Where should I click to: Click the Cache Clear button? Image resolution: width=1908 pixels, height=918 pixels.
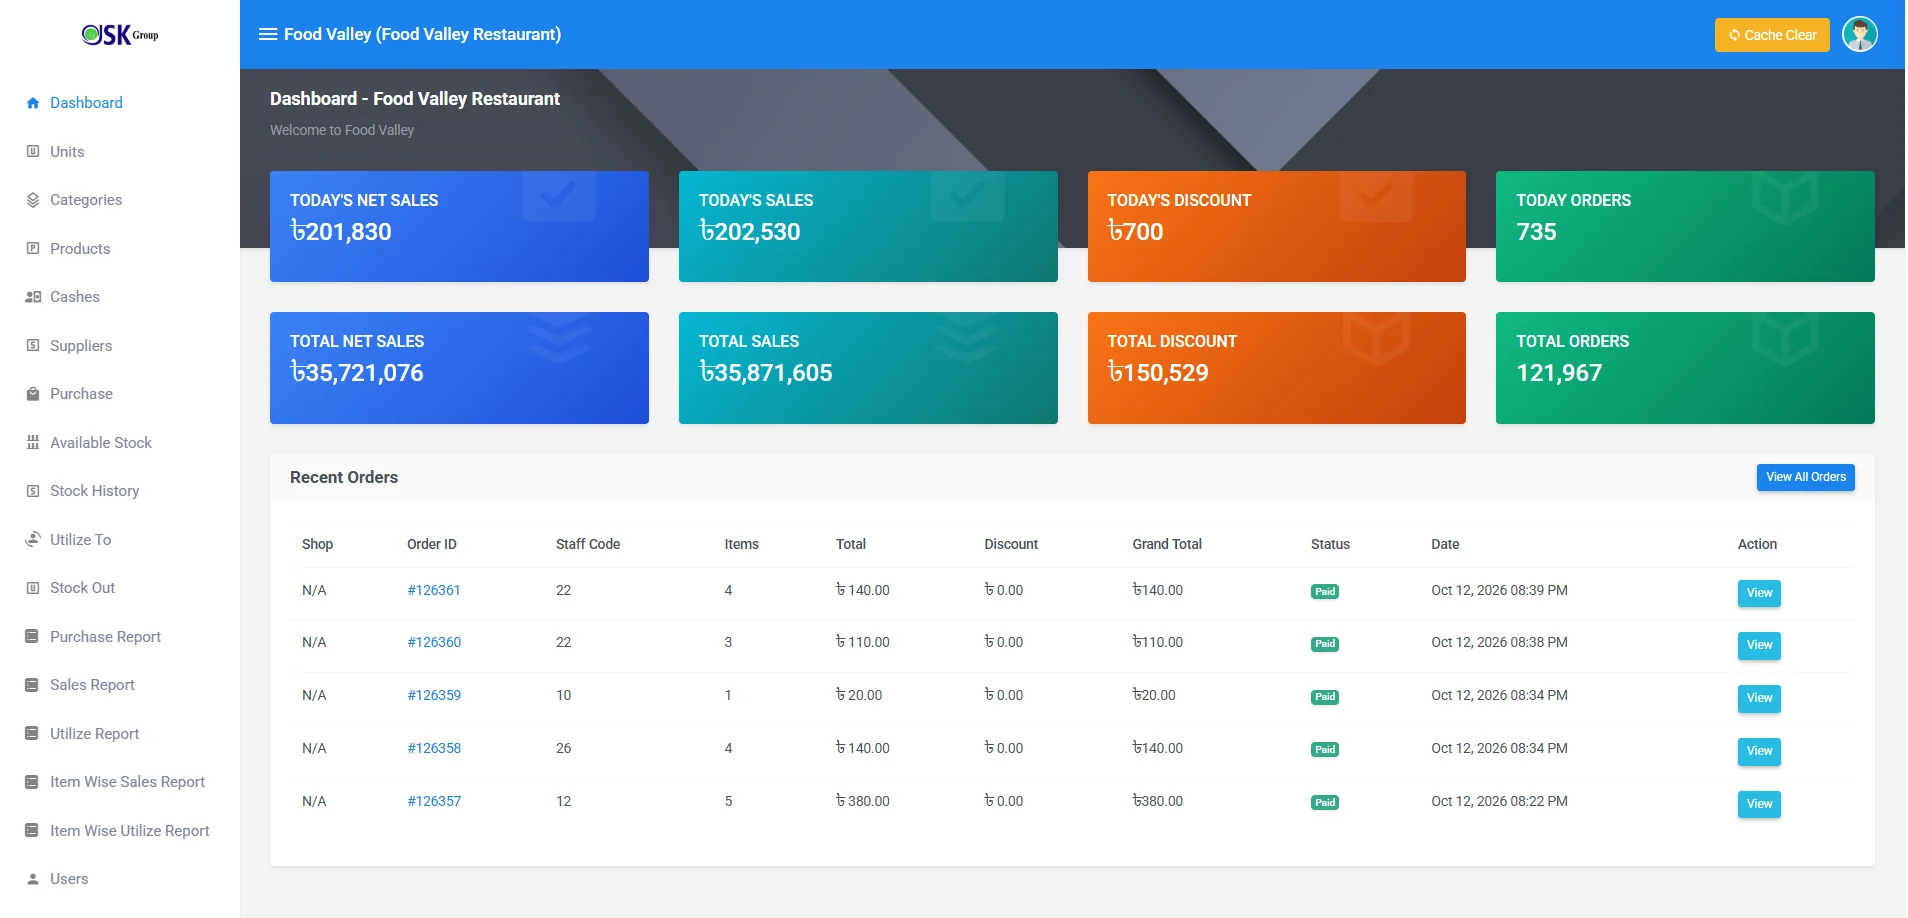pyautogui.click(x=1772, y=35)
